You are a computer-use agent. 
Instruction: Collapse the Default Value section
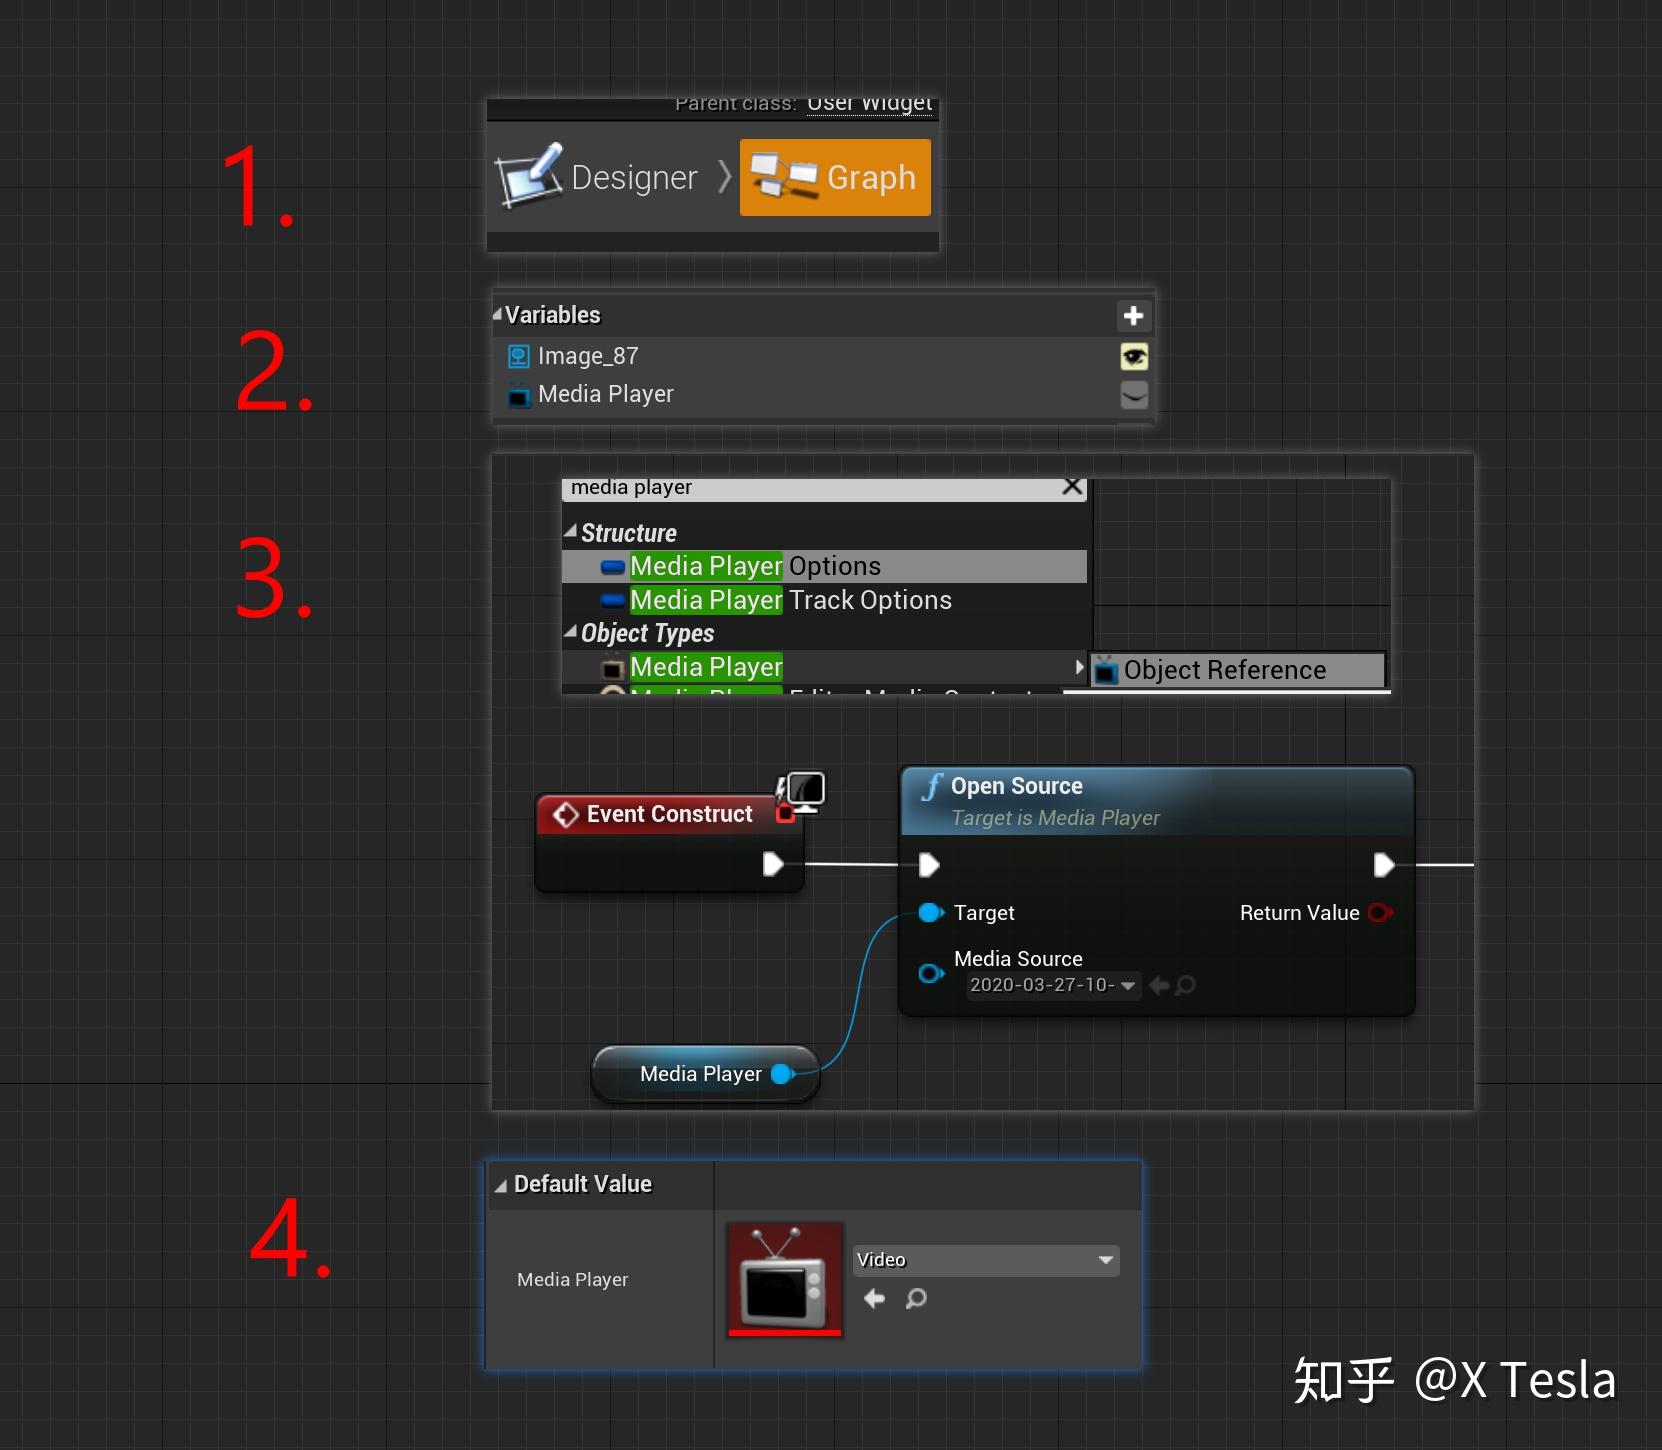502,1184
